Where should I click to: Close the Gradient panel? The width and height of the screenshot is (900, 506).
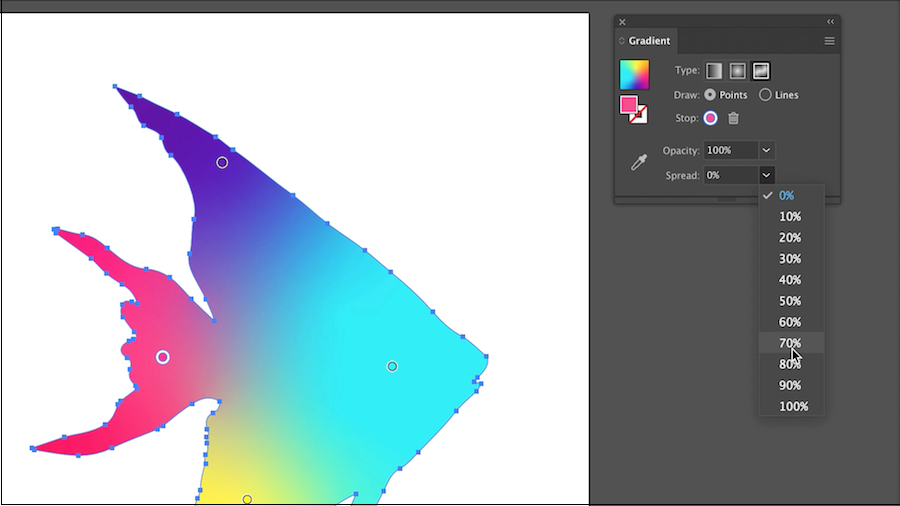[622, 22]
